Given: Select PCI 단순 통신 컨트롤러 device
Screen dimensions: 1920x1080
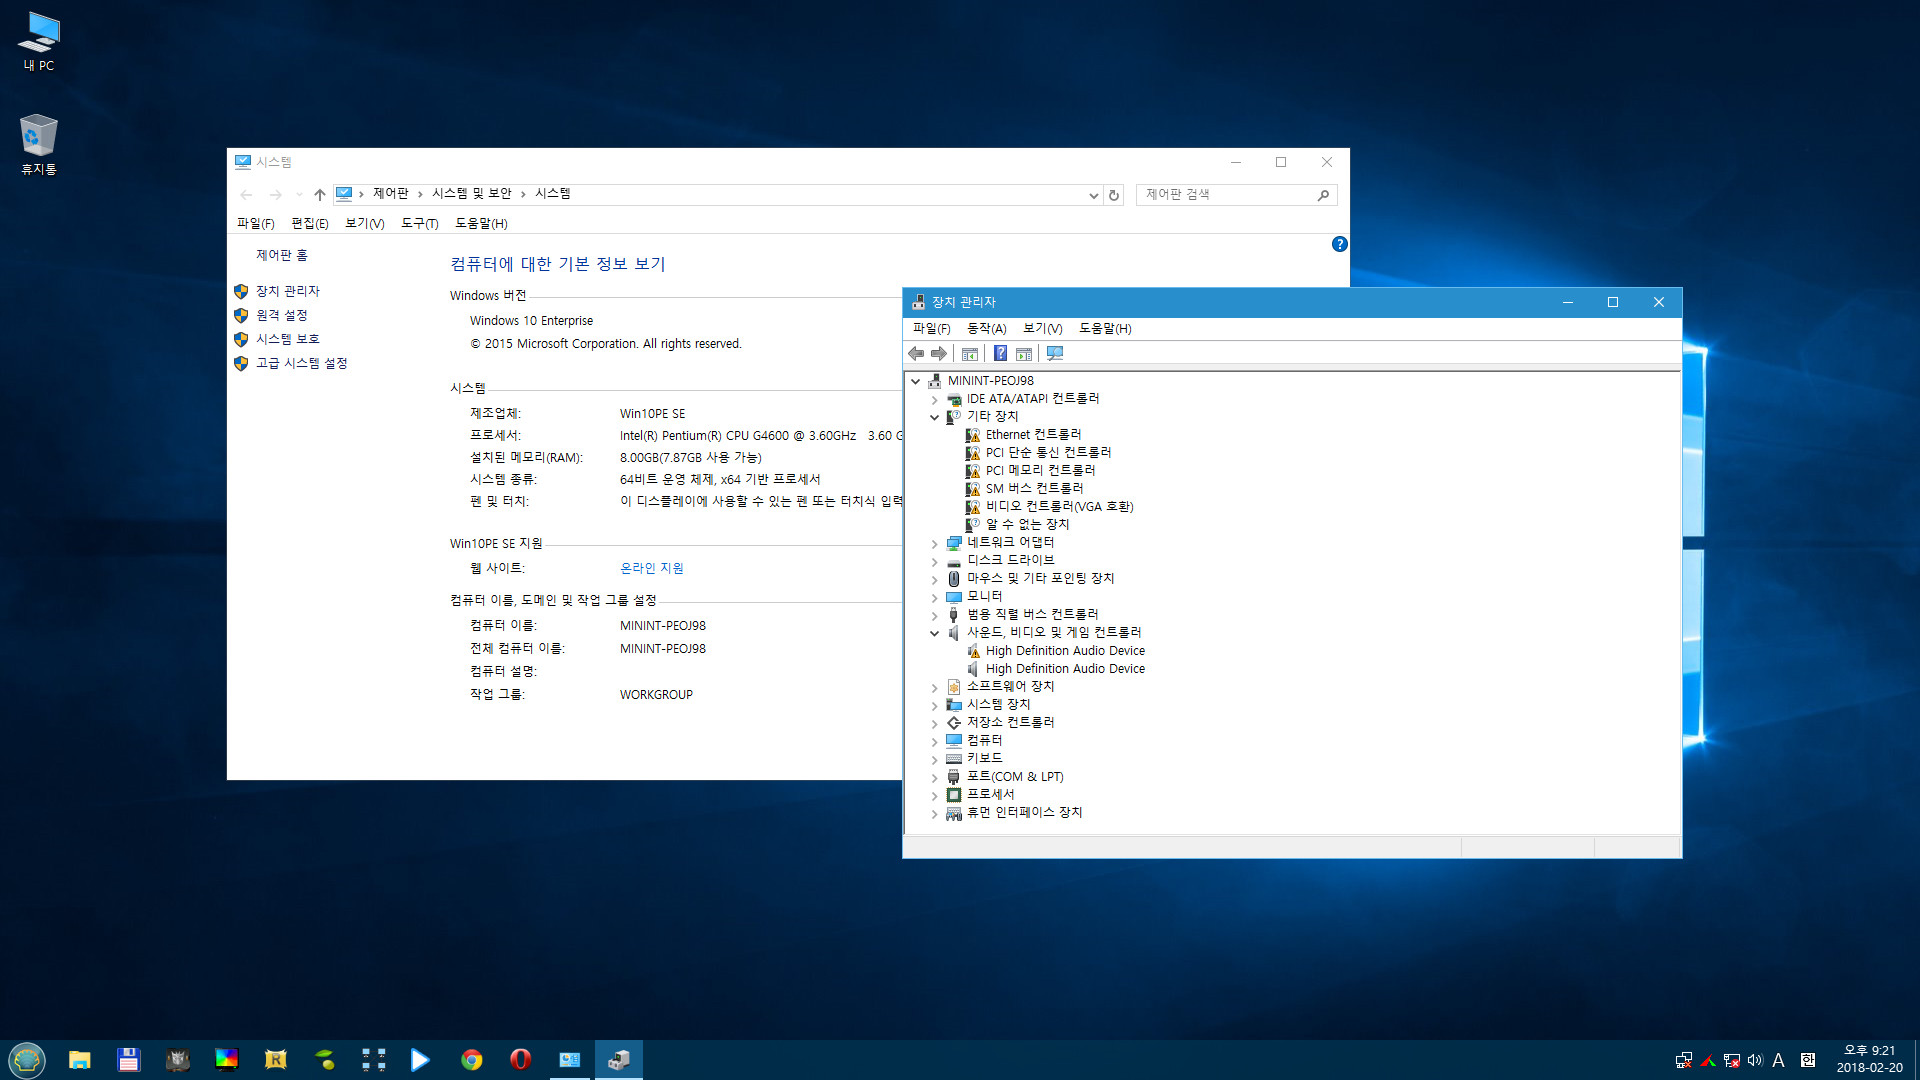Looking at the screenshot, I should (1048, 453).
